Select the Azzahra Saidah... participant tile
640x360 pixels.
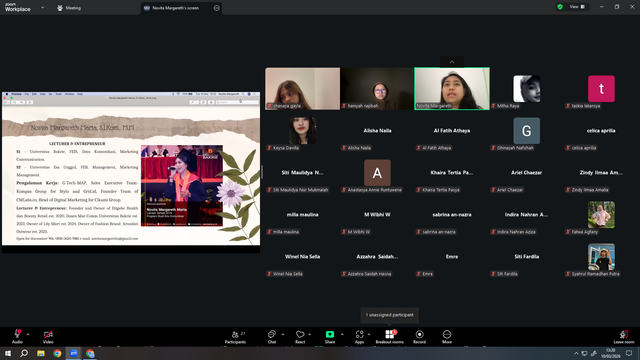(x=377, y=257)
